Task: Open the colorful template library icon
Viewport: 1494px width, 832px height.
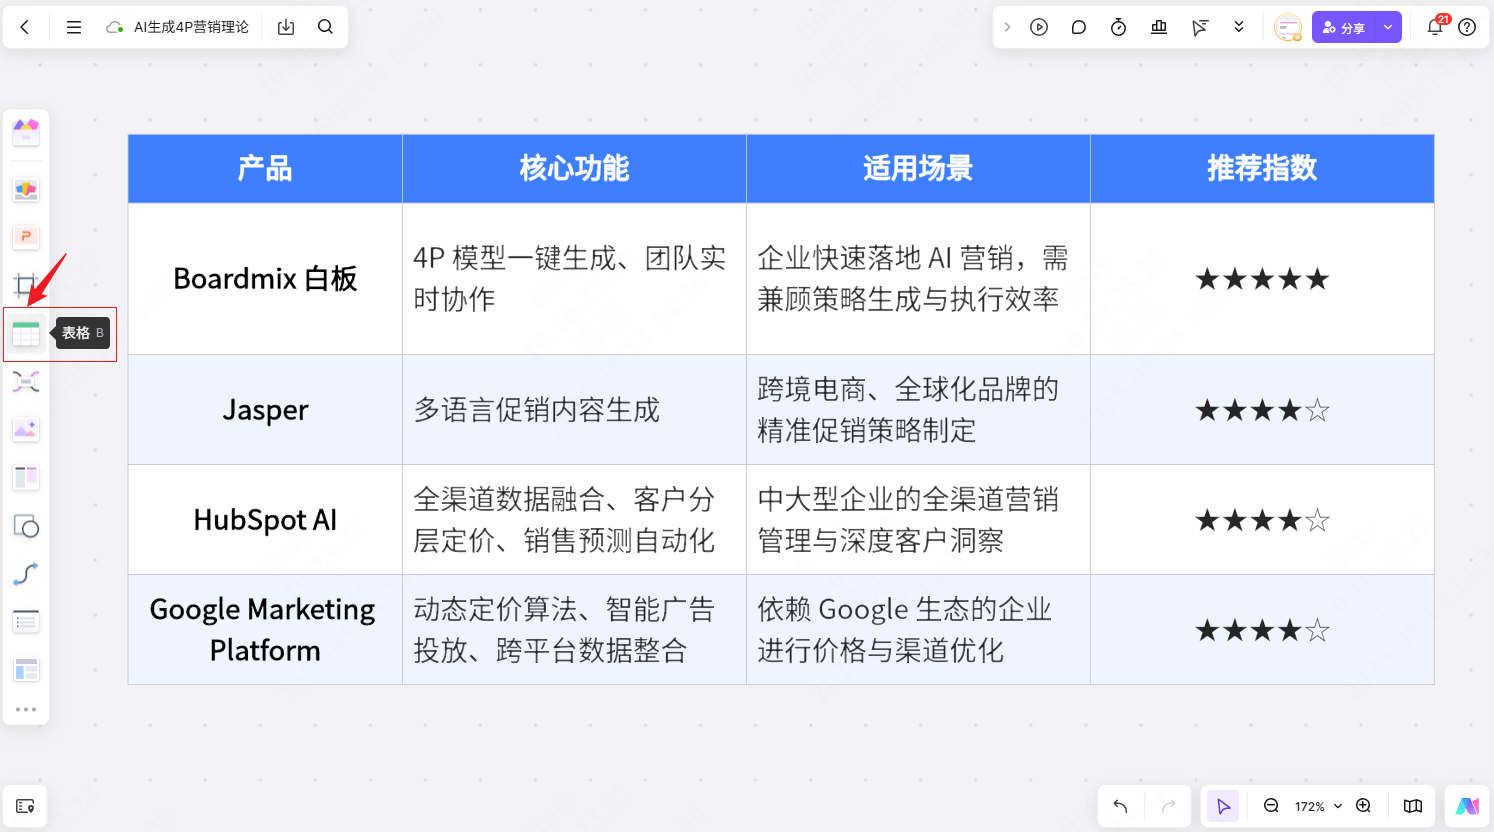Action: (x=26, y=131)
